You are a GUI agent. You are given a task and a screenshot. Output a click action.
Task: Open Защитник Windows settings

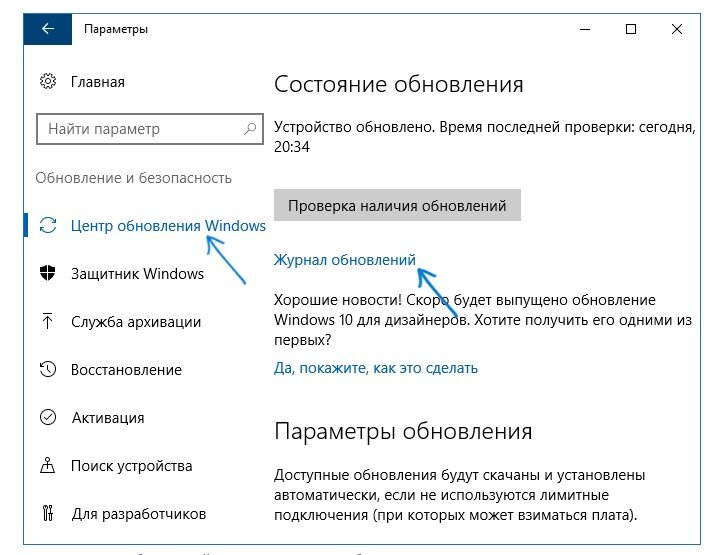pos(137,274)
